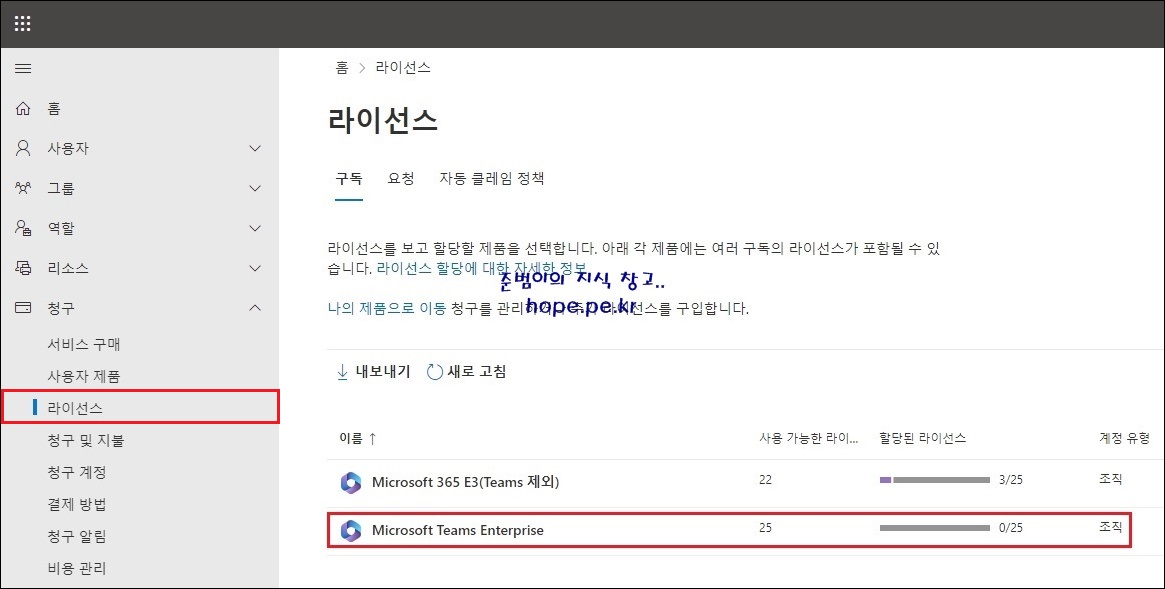Screen dimensions: 1165x589
Task: Click the home house icon in sidebar
Action: 23,108
